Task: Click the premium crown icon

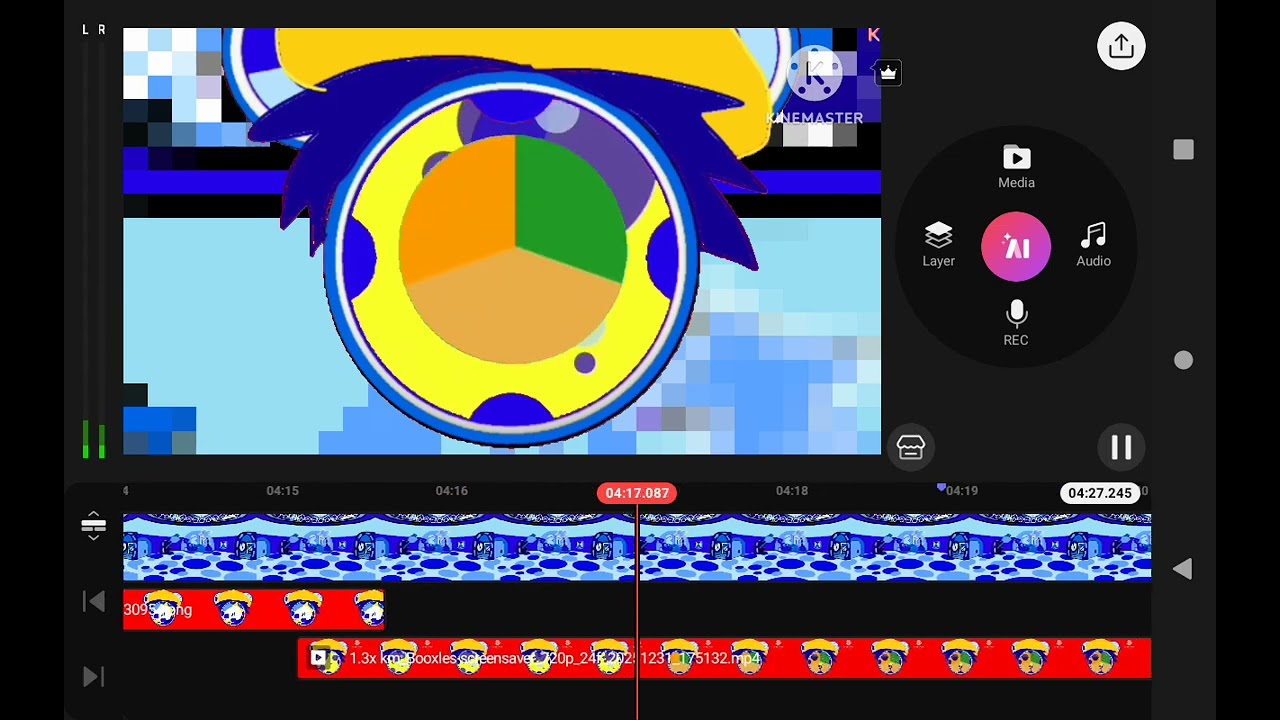Action: click(888, 73)
